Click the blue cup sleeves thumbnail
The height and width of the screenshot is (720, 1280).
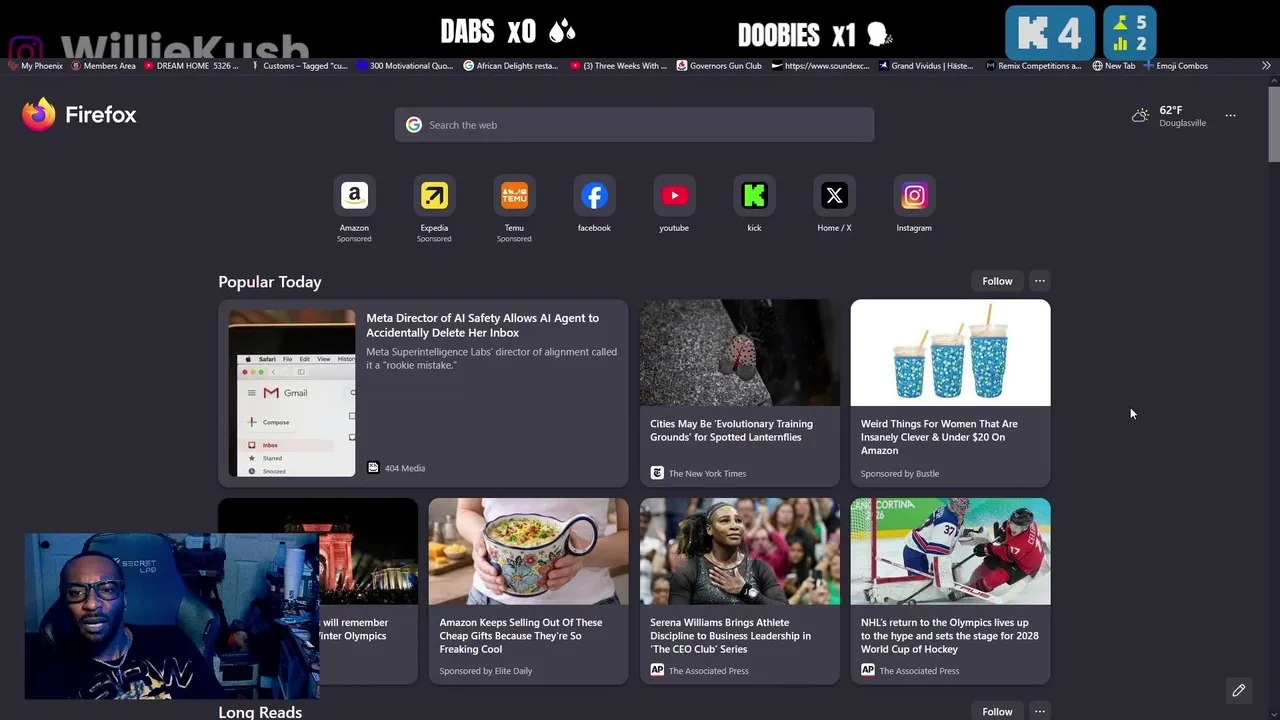[950, 353]
